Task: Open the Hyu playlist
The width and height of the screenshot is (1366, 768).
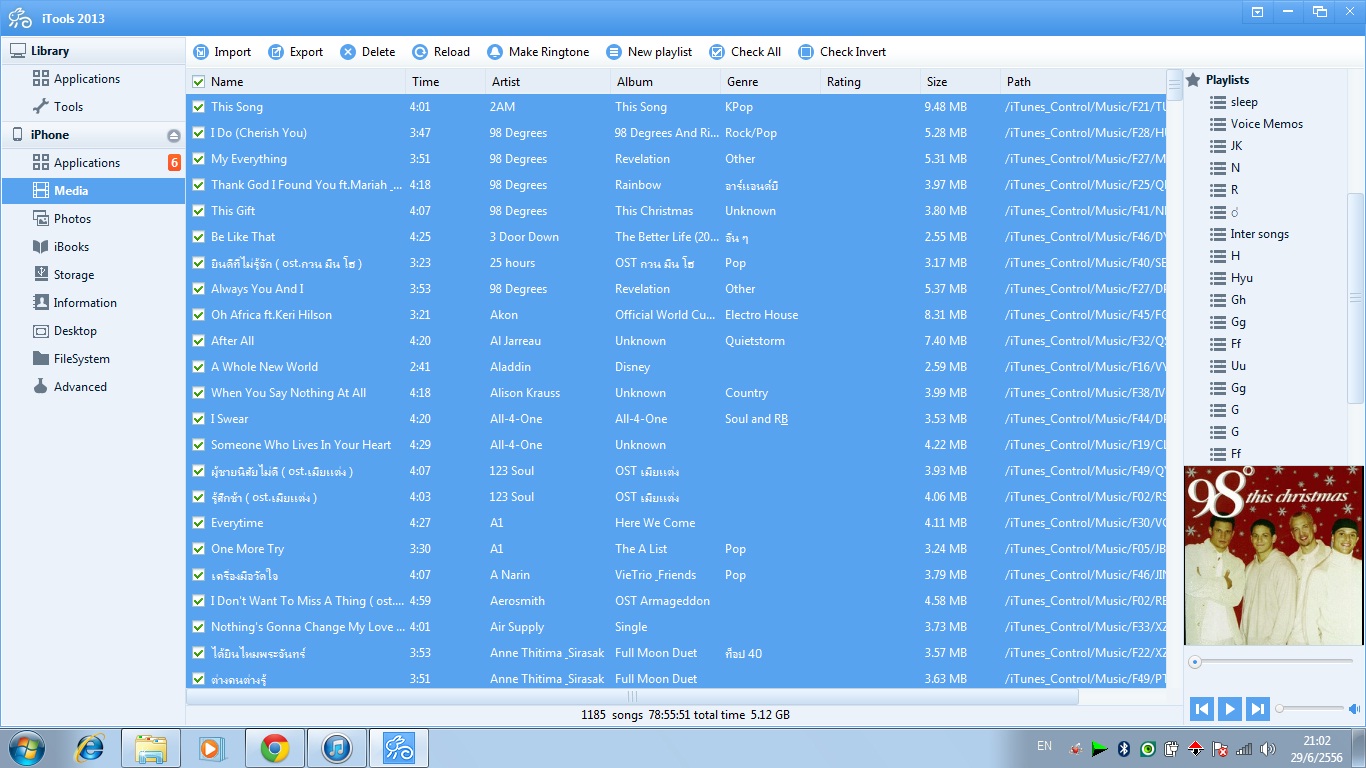Action: point(1241,278)
